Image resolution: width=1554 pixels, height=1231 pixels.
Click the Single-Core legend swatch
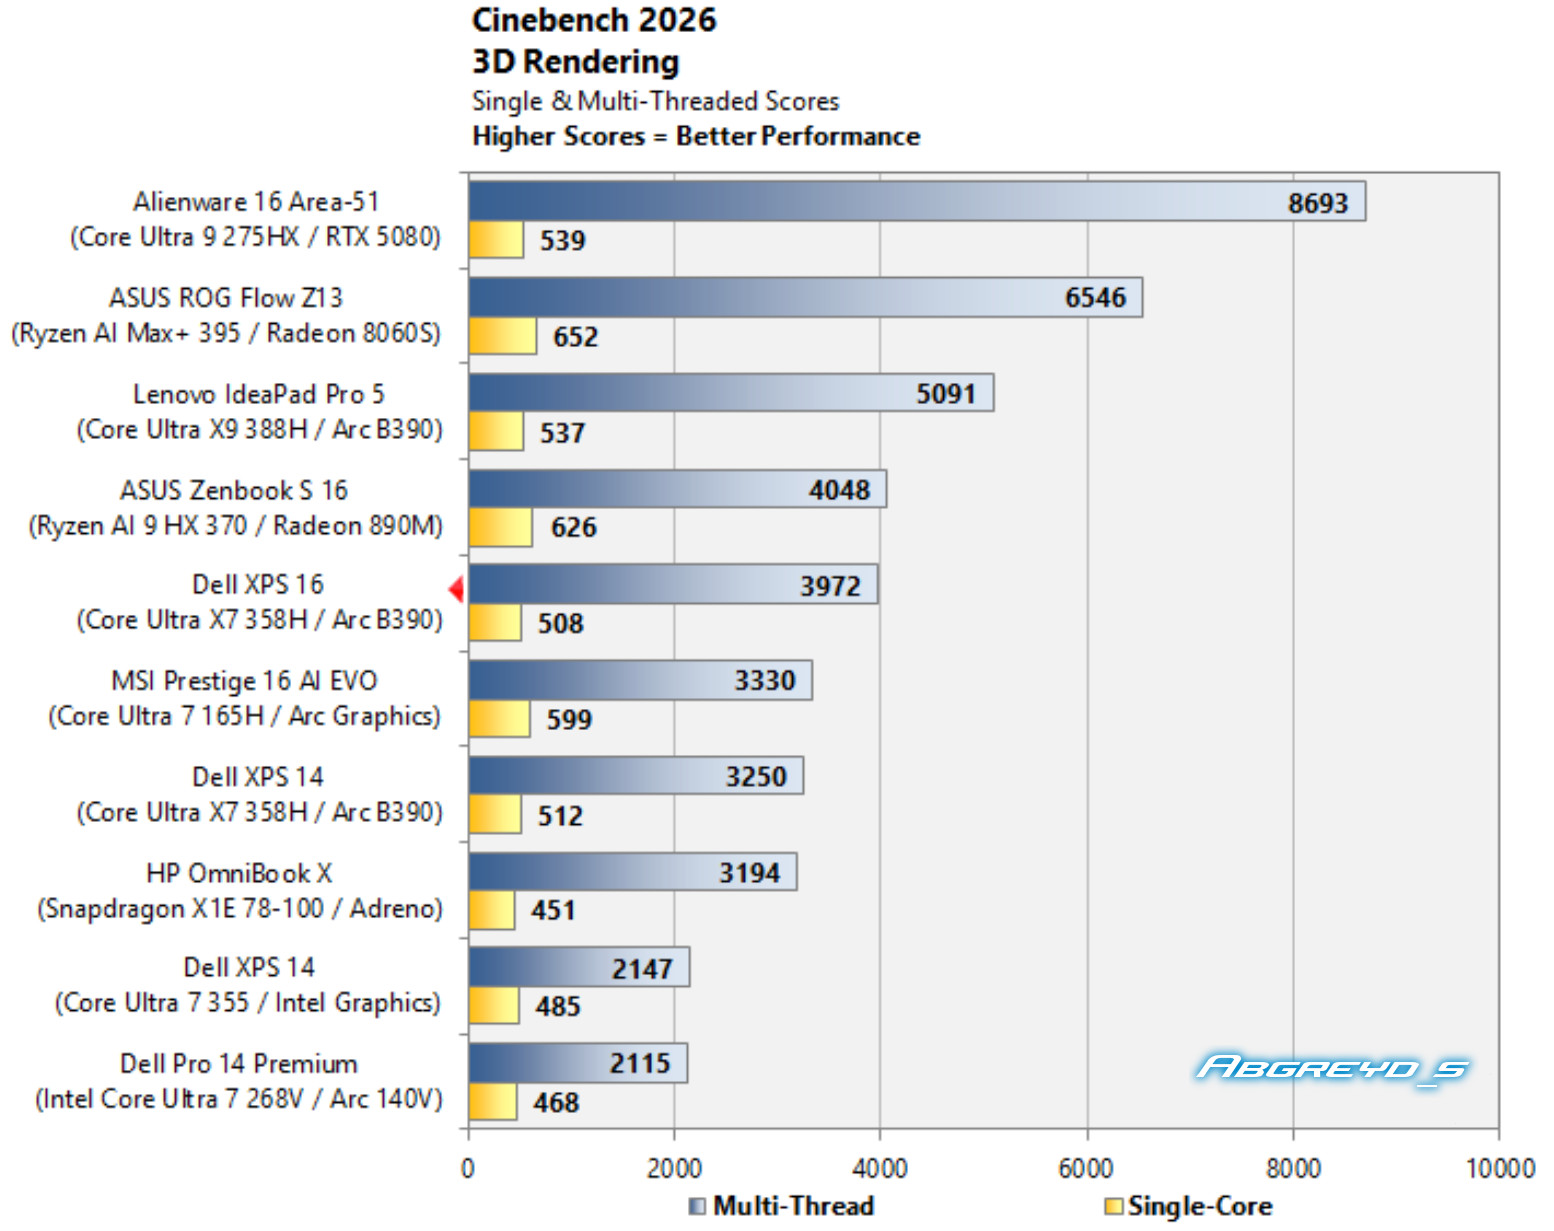point(1113,1206)
